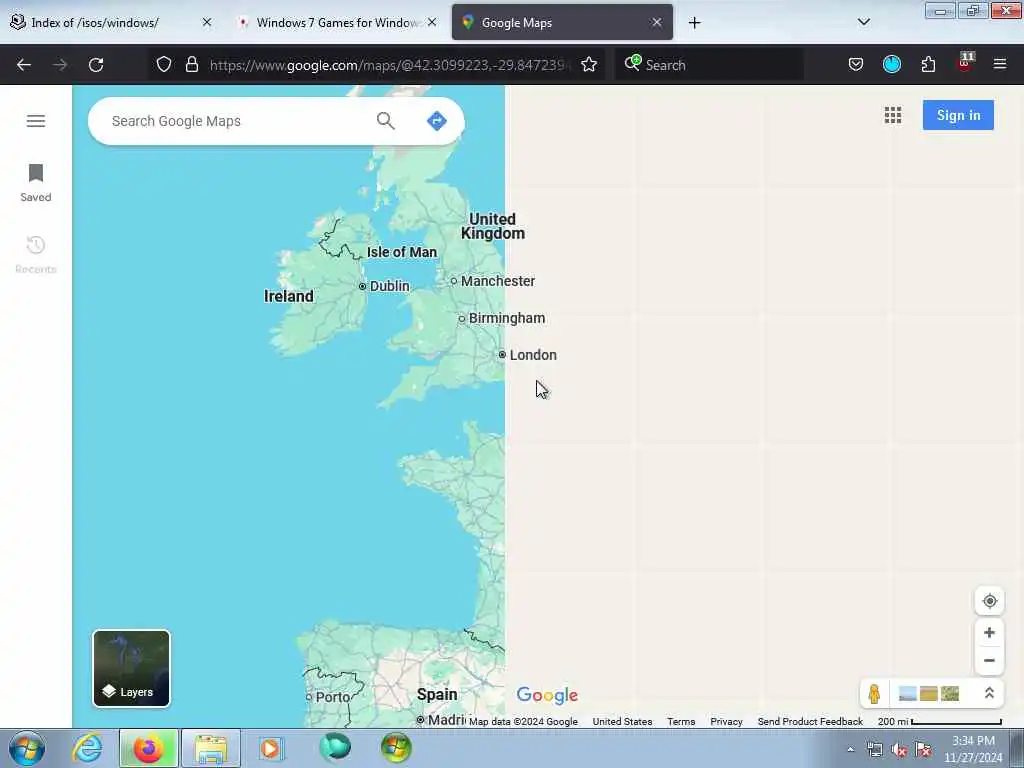1024x768 pixels.
Task: Open the tracking protection shield icon
Action: (164, 65)
